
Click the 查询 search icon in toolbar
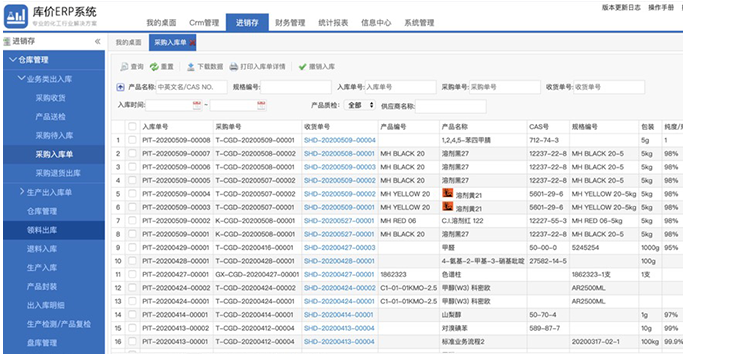[x=123, y=67]
